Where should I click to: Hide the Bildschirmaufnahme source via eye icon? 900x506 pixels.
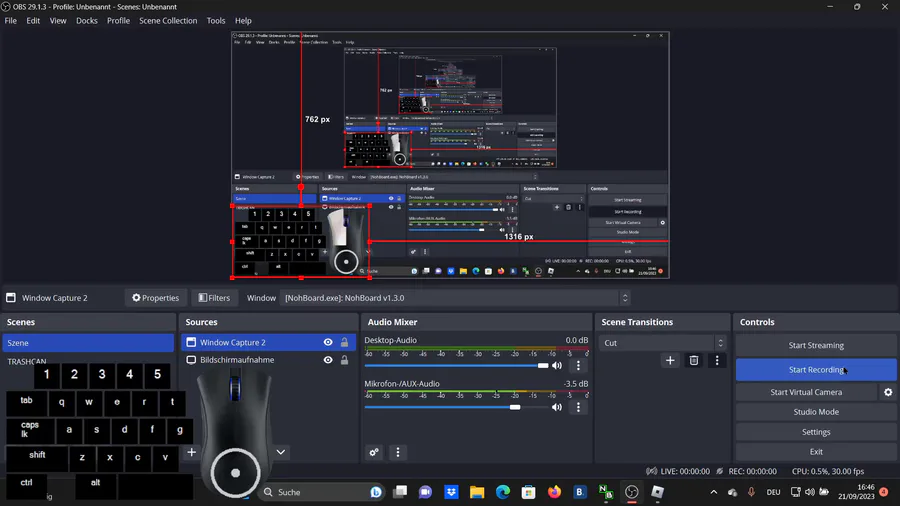(x=328, y=360)
